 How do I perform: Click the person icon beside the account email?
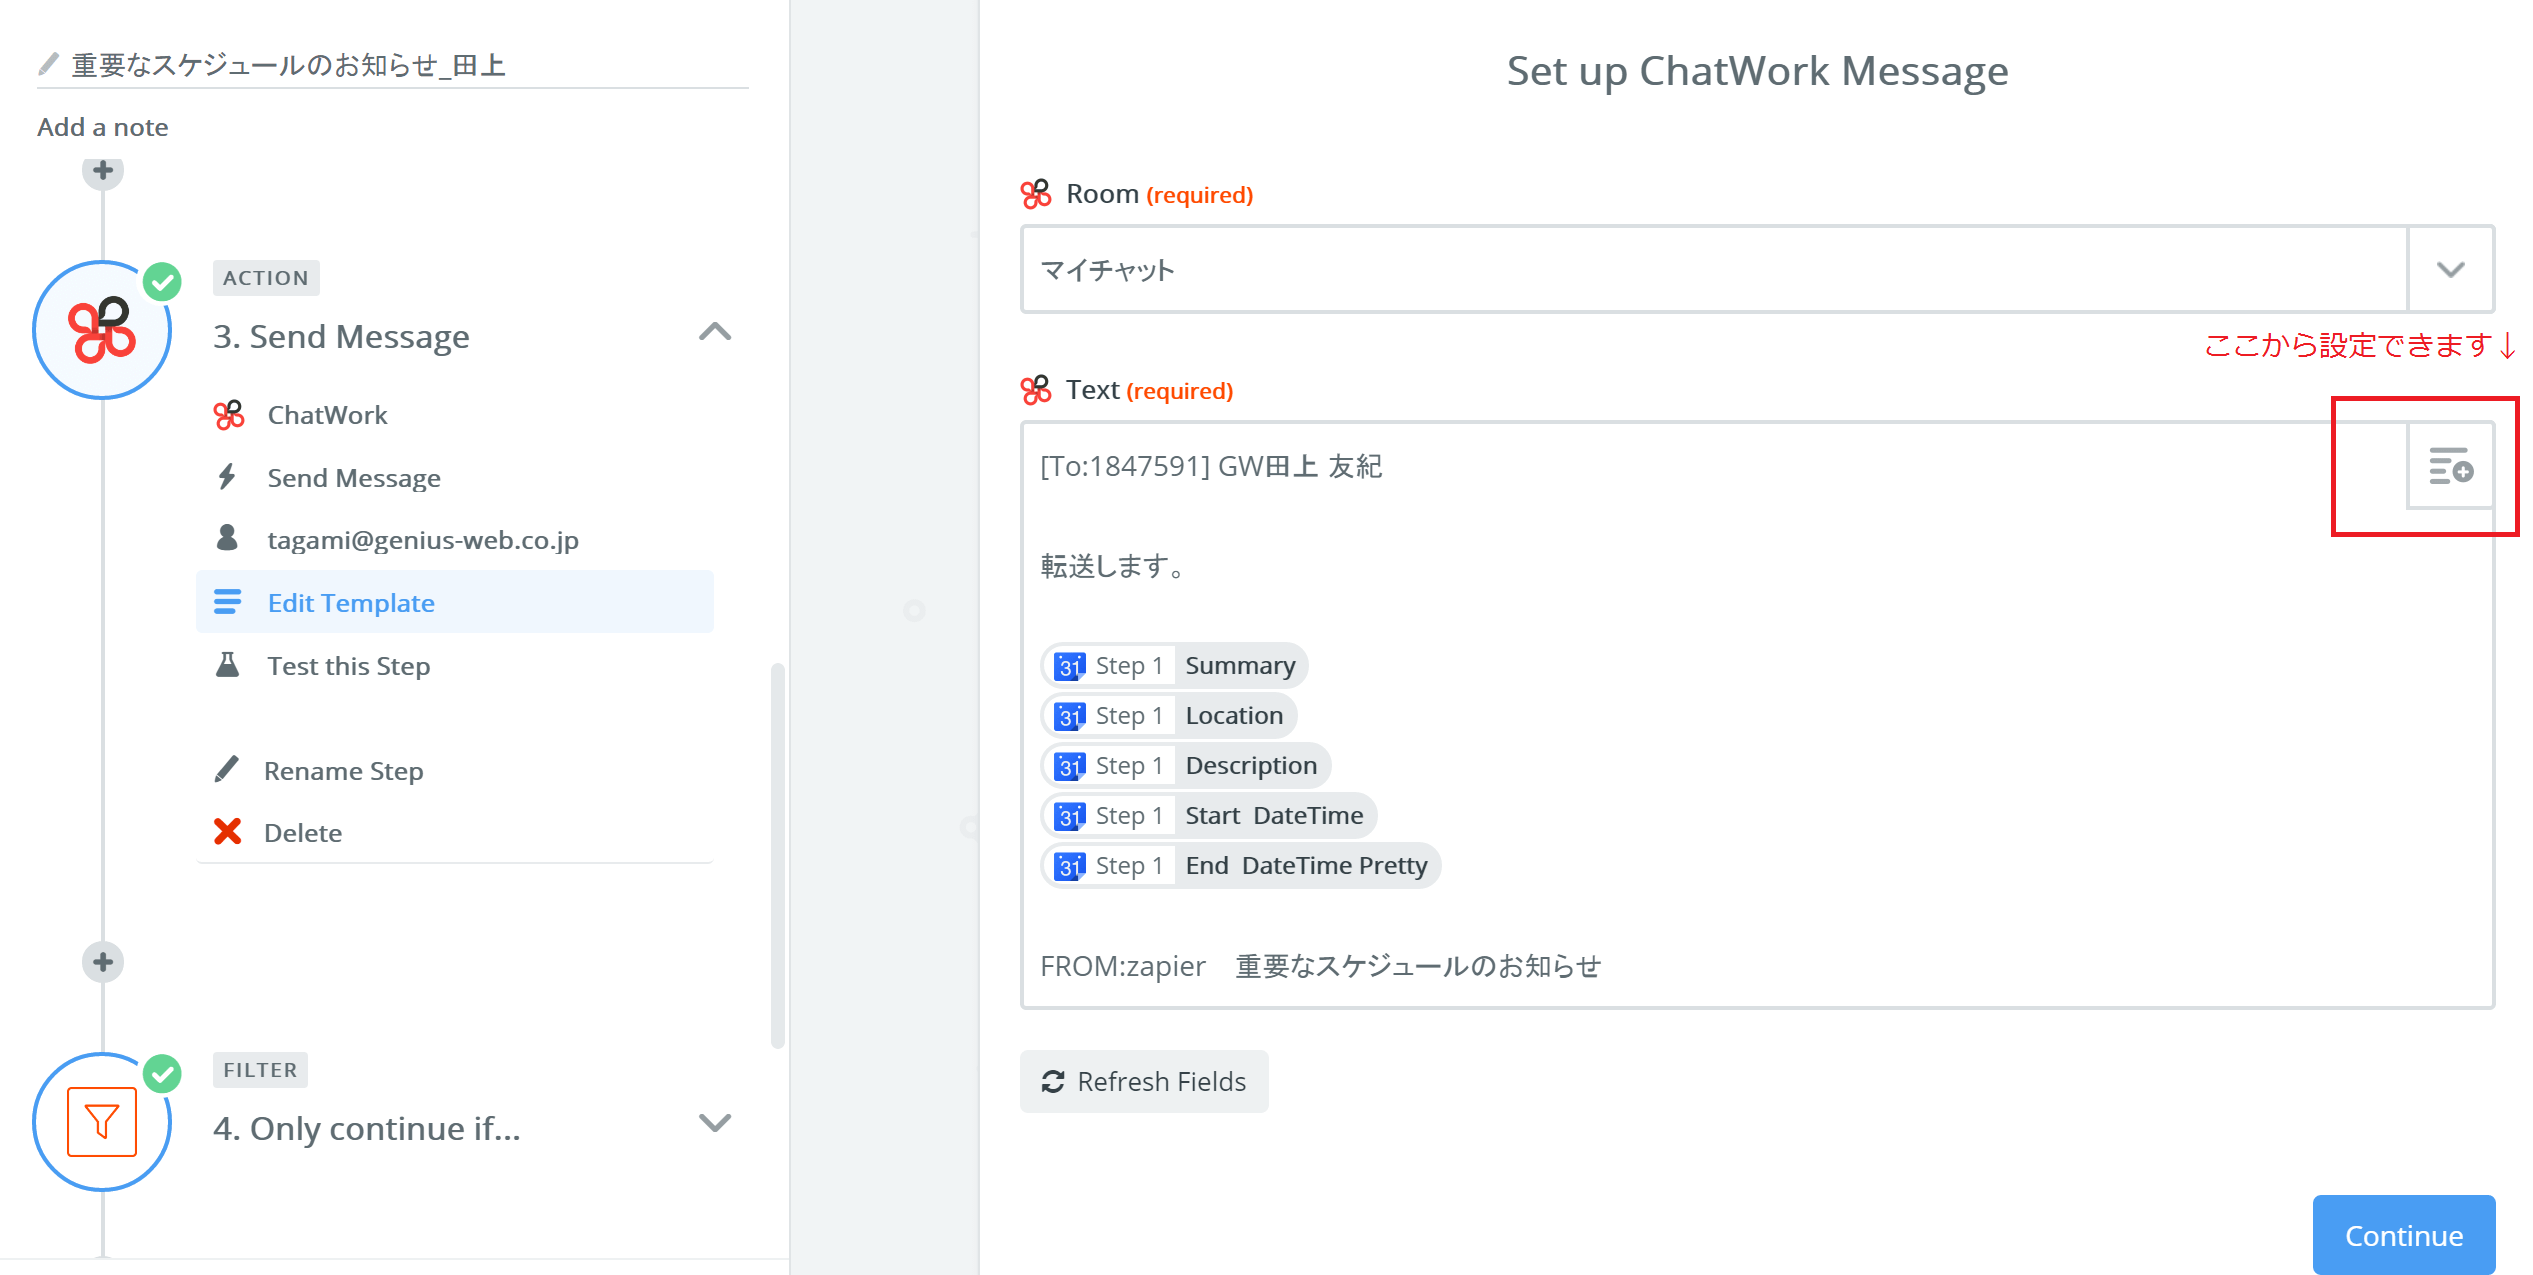228,538
